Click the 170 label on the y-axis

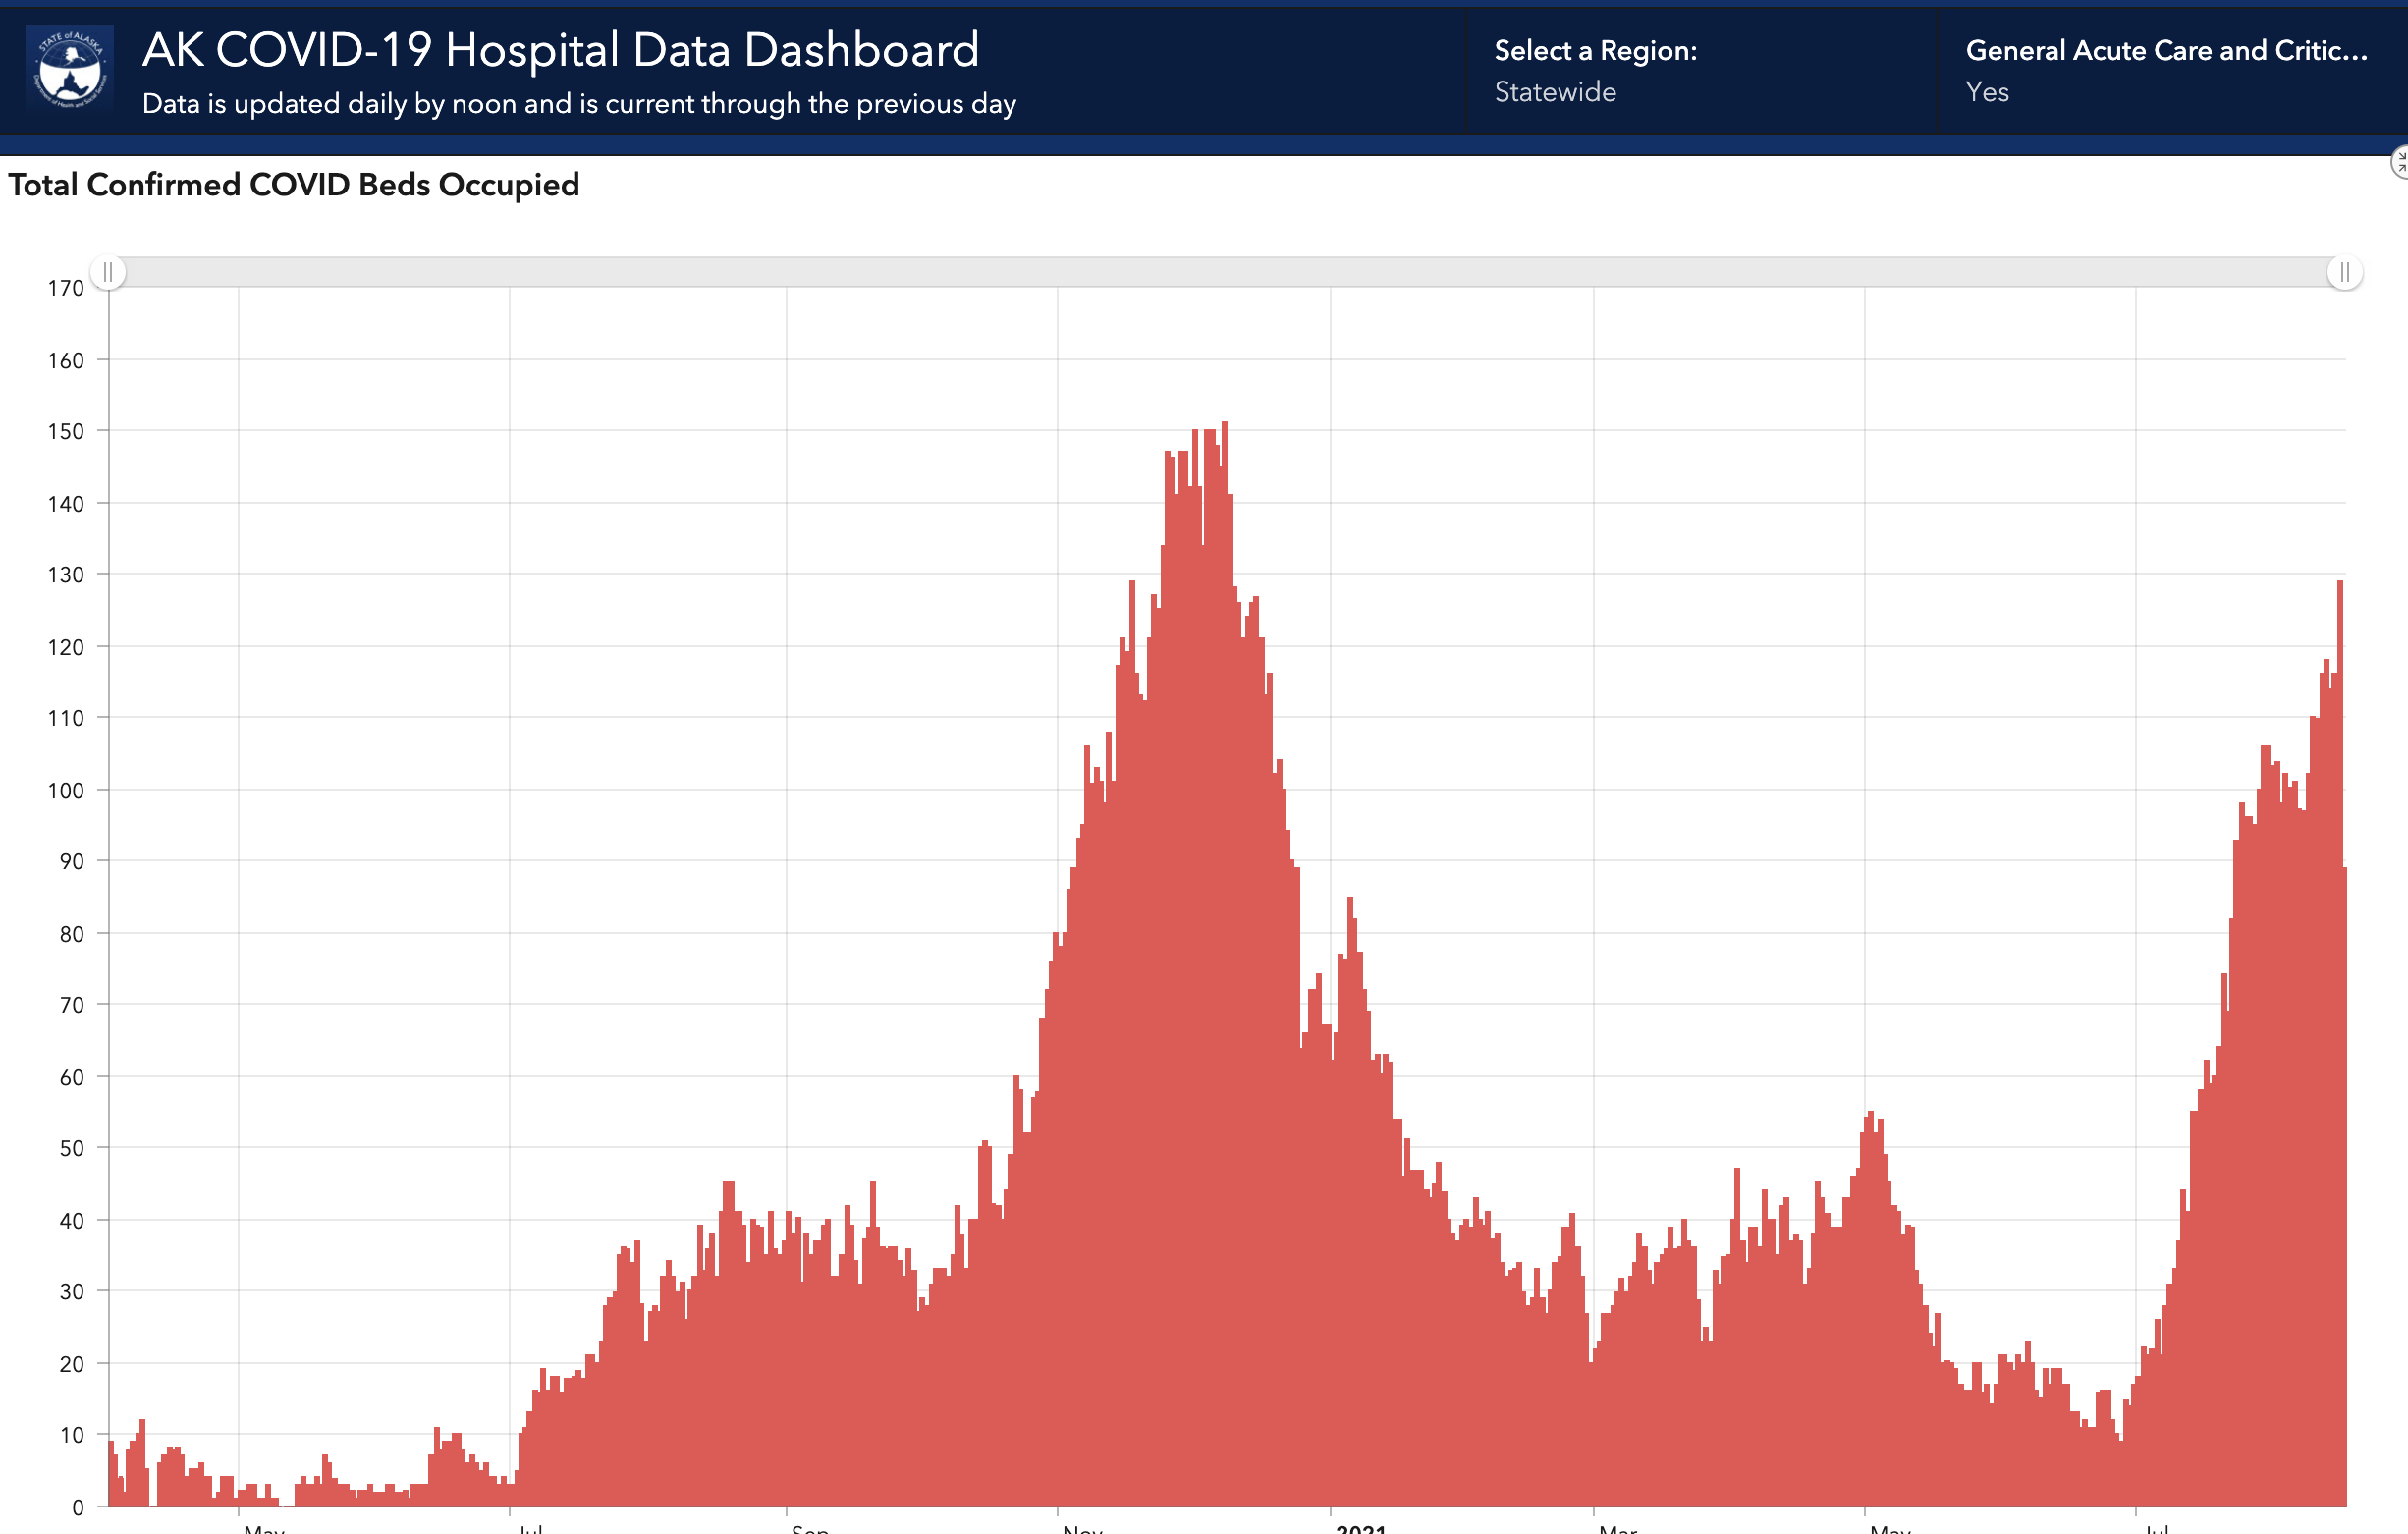tap(66, 289)
